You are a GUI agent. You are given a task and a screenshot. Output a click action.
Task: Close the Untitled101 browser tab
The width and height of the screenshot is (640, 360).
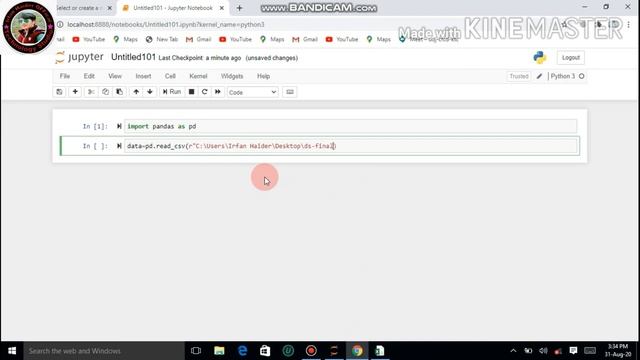click(222, 8)
